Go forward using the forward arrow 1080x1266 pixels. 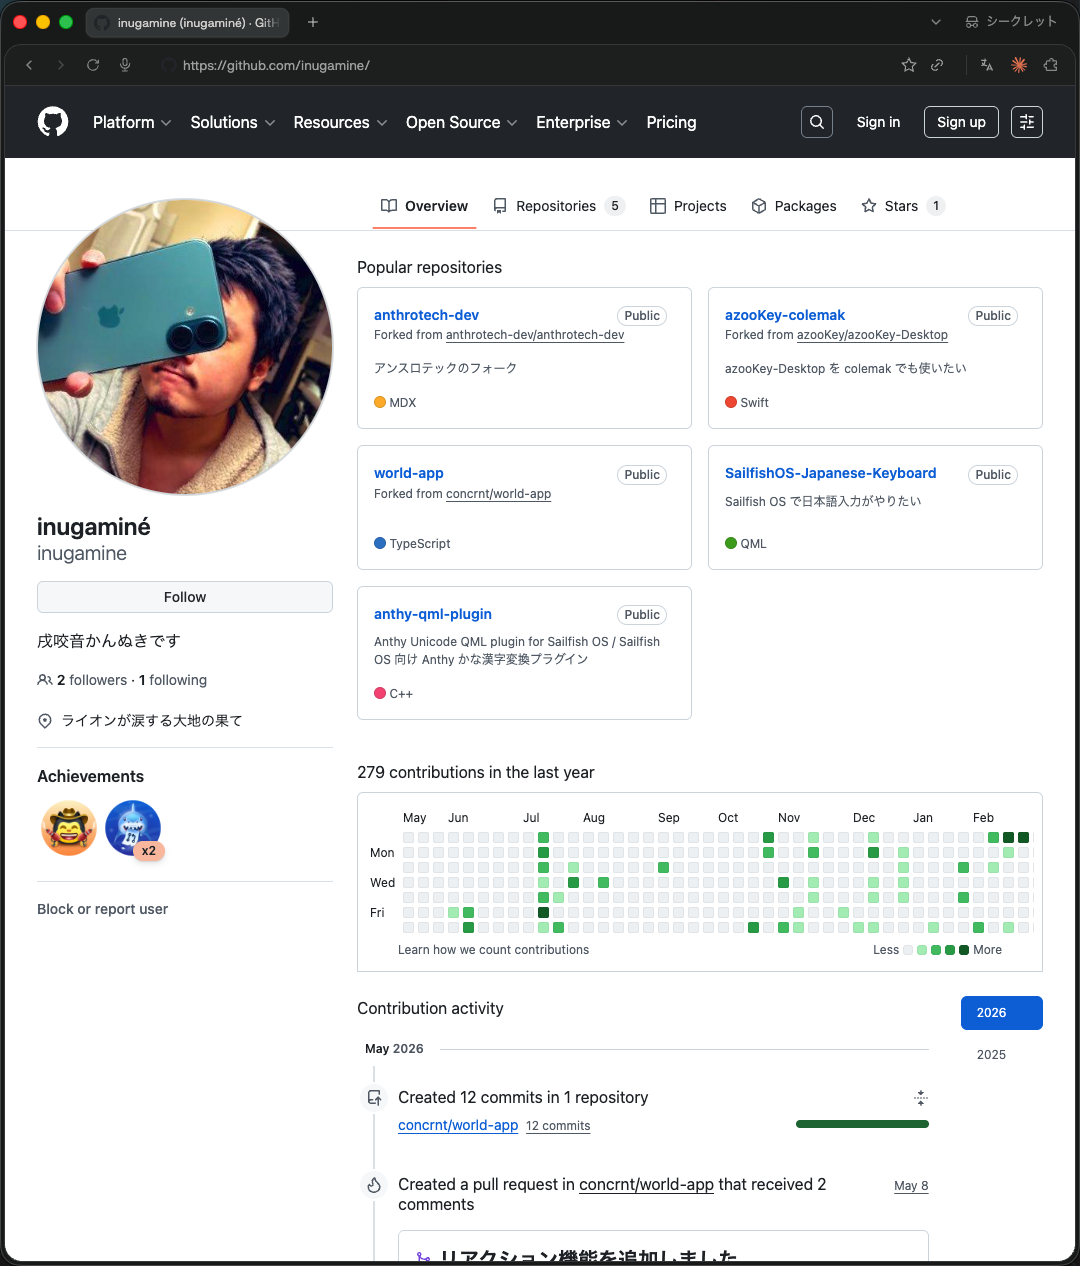61,65
